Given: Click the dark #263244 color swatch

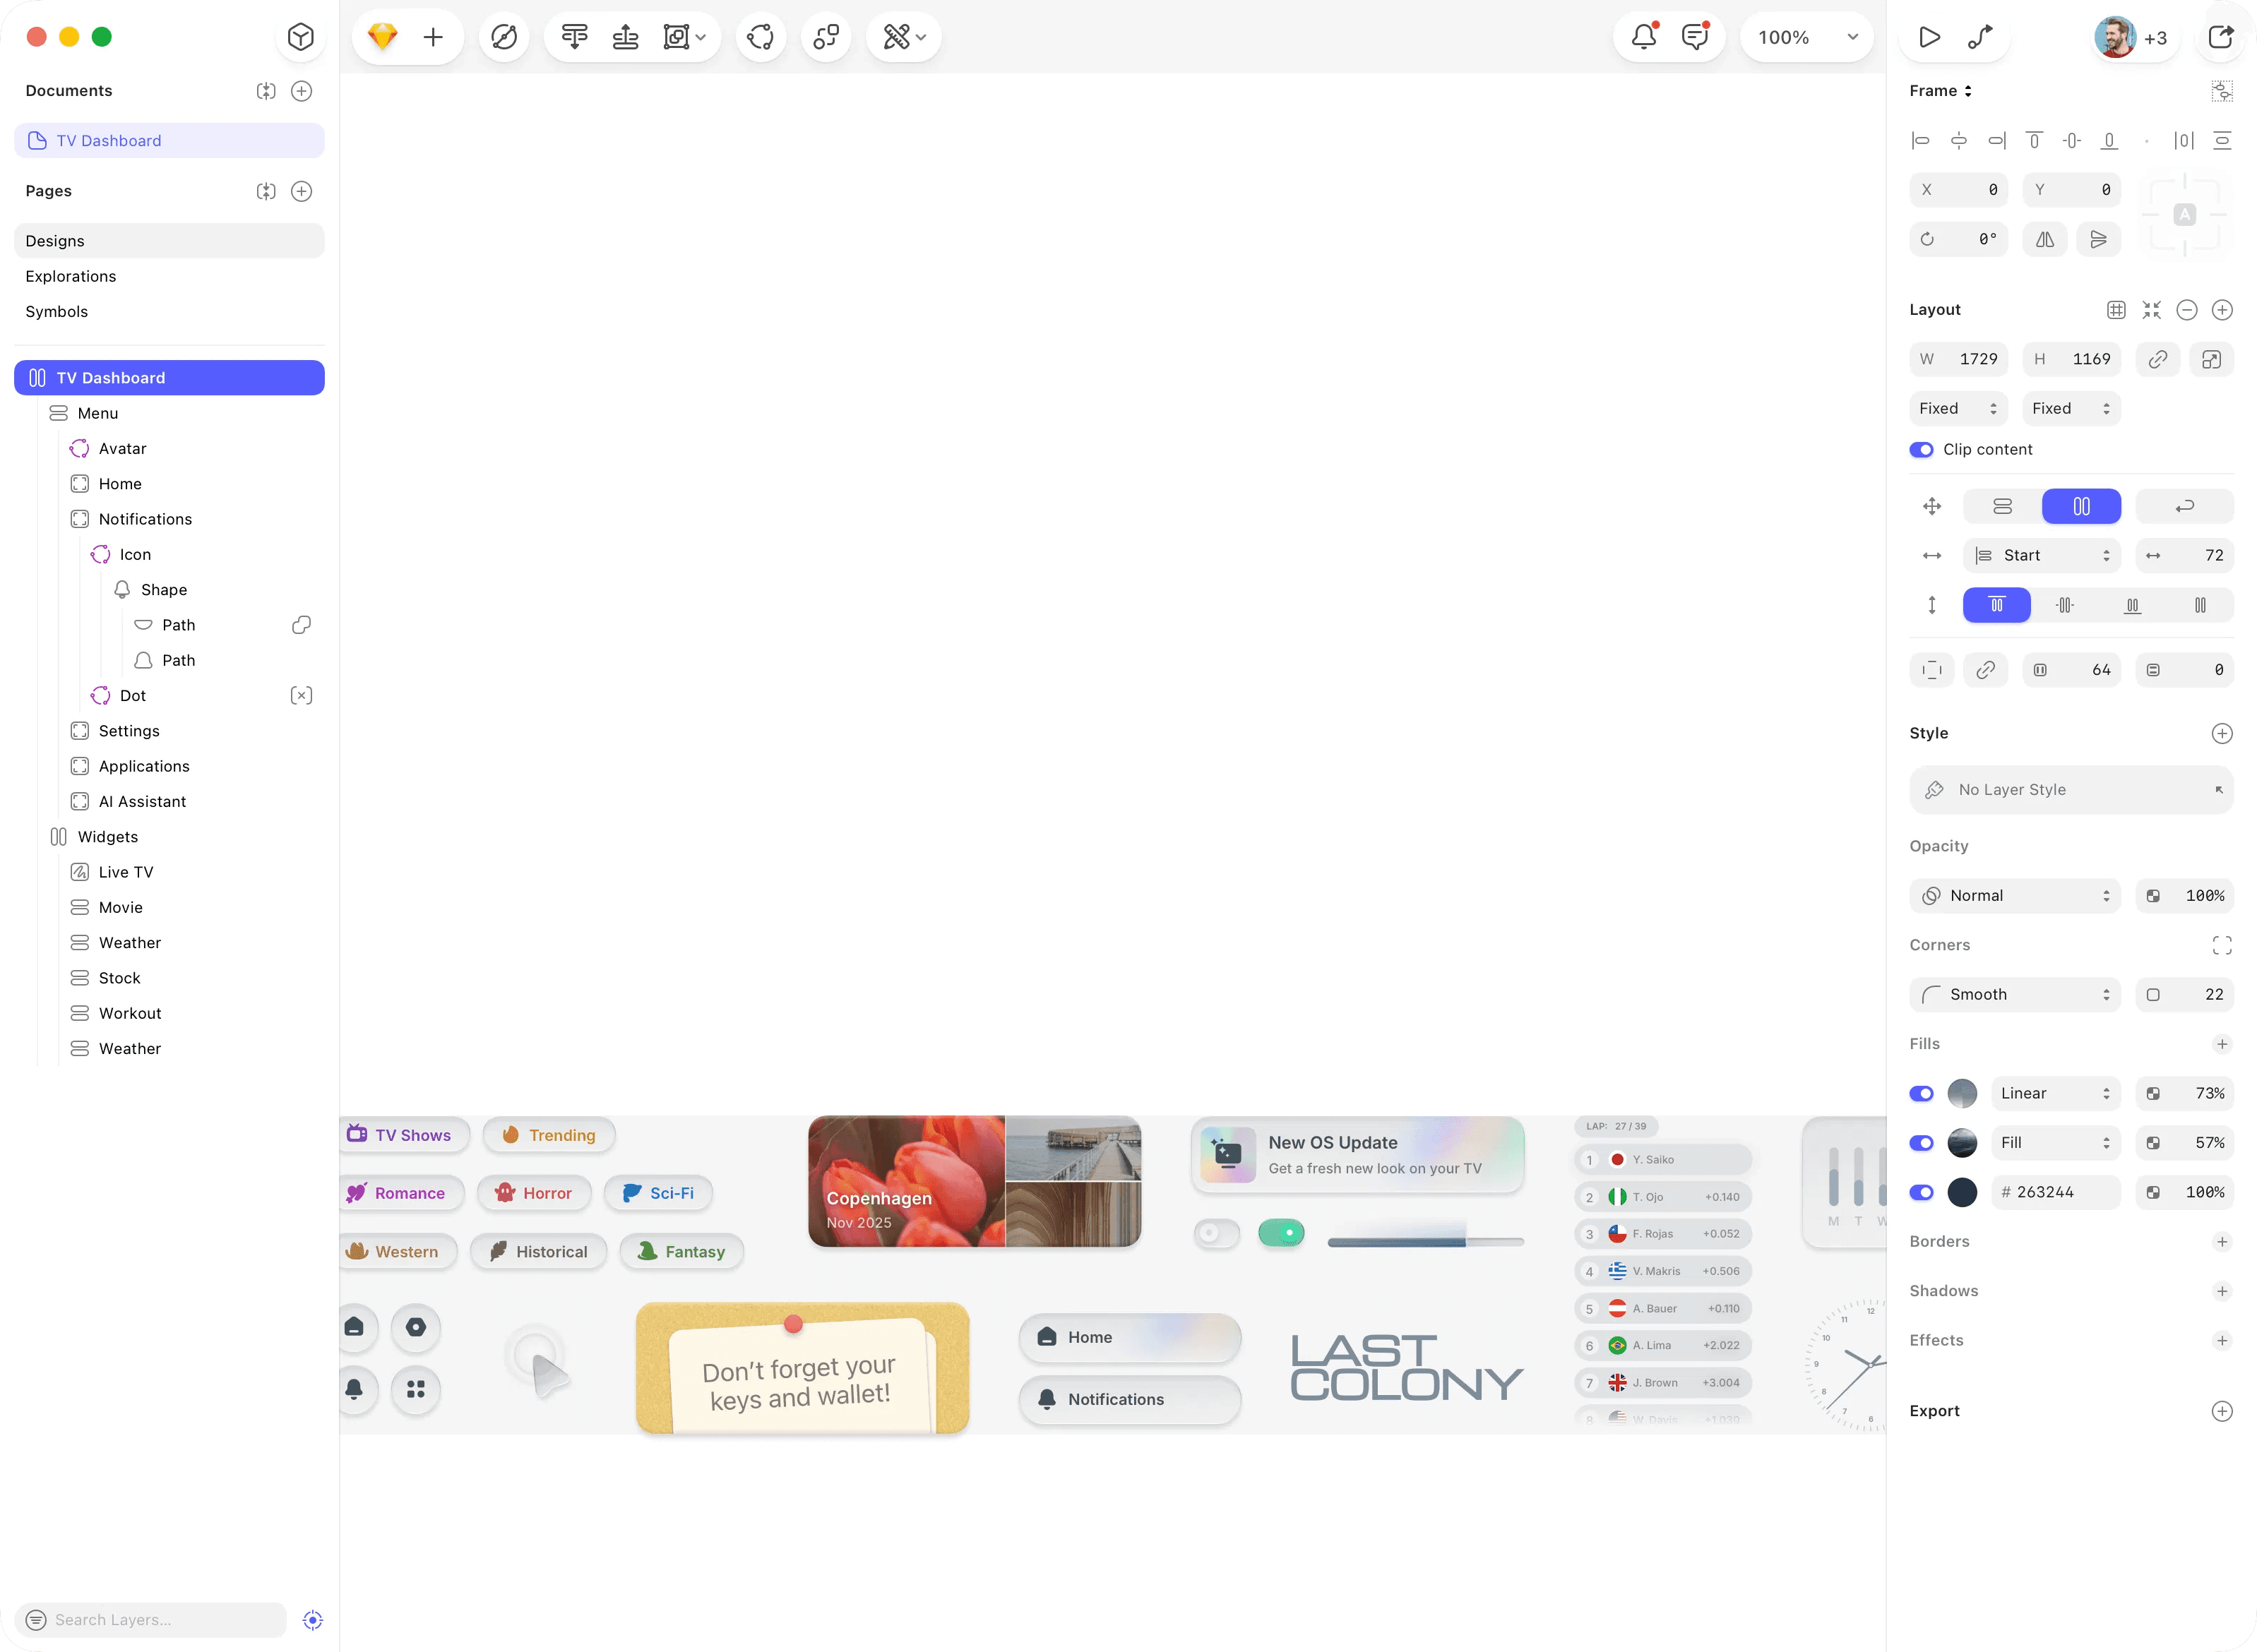Looking at the screenshot, I should (x=1962, y=1192).
